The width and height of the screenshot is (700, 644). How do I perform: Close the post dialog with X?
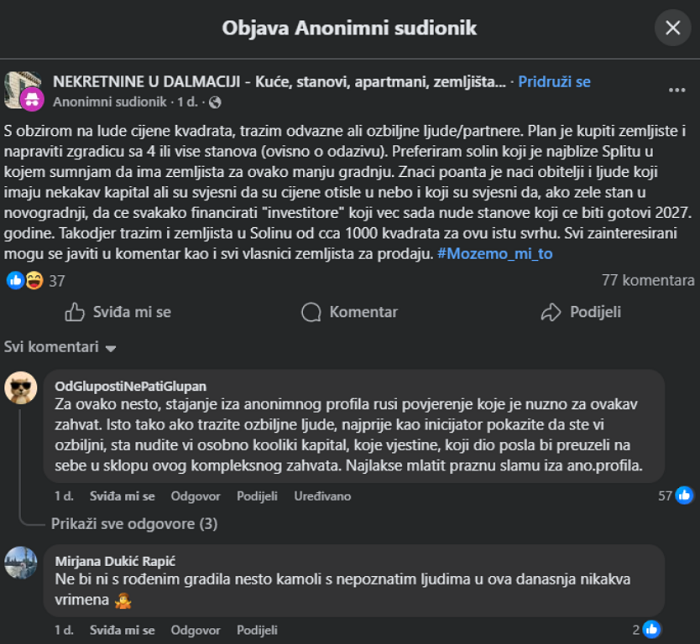point(672,28)
